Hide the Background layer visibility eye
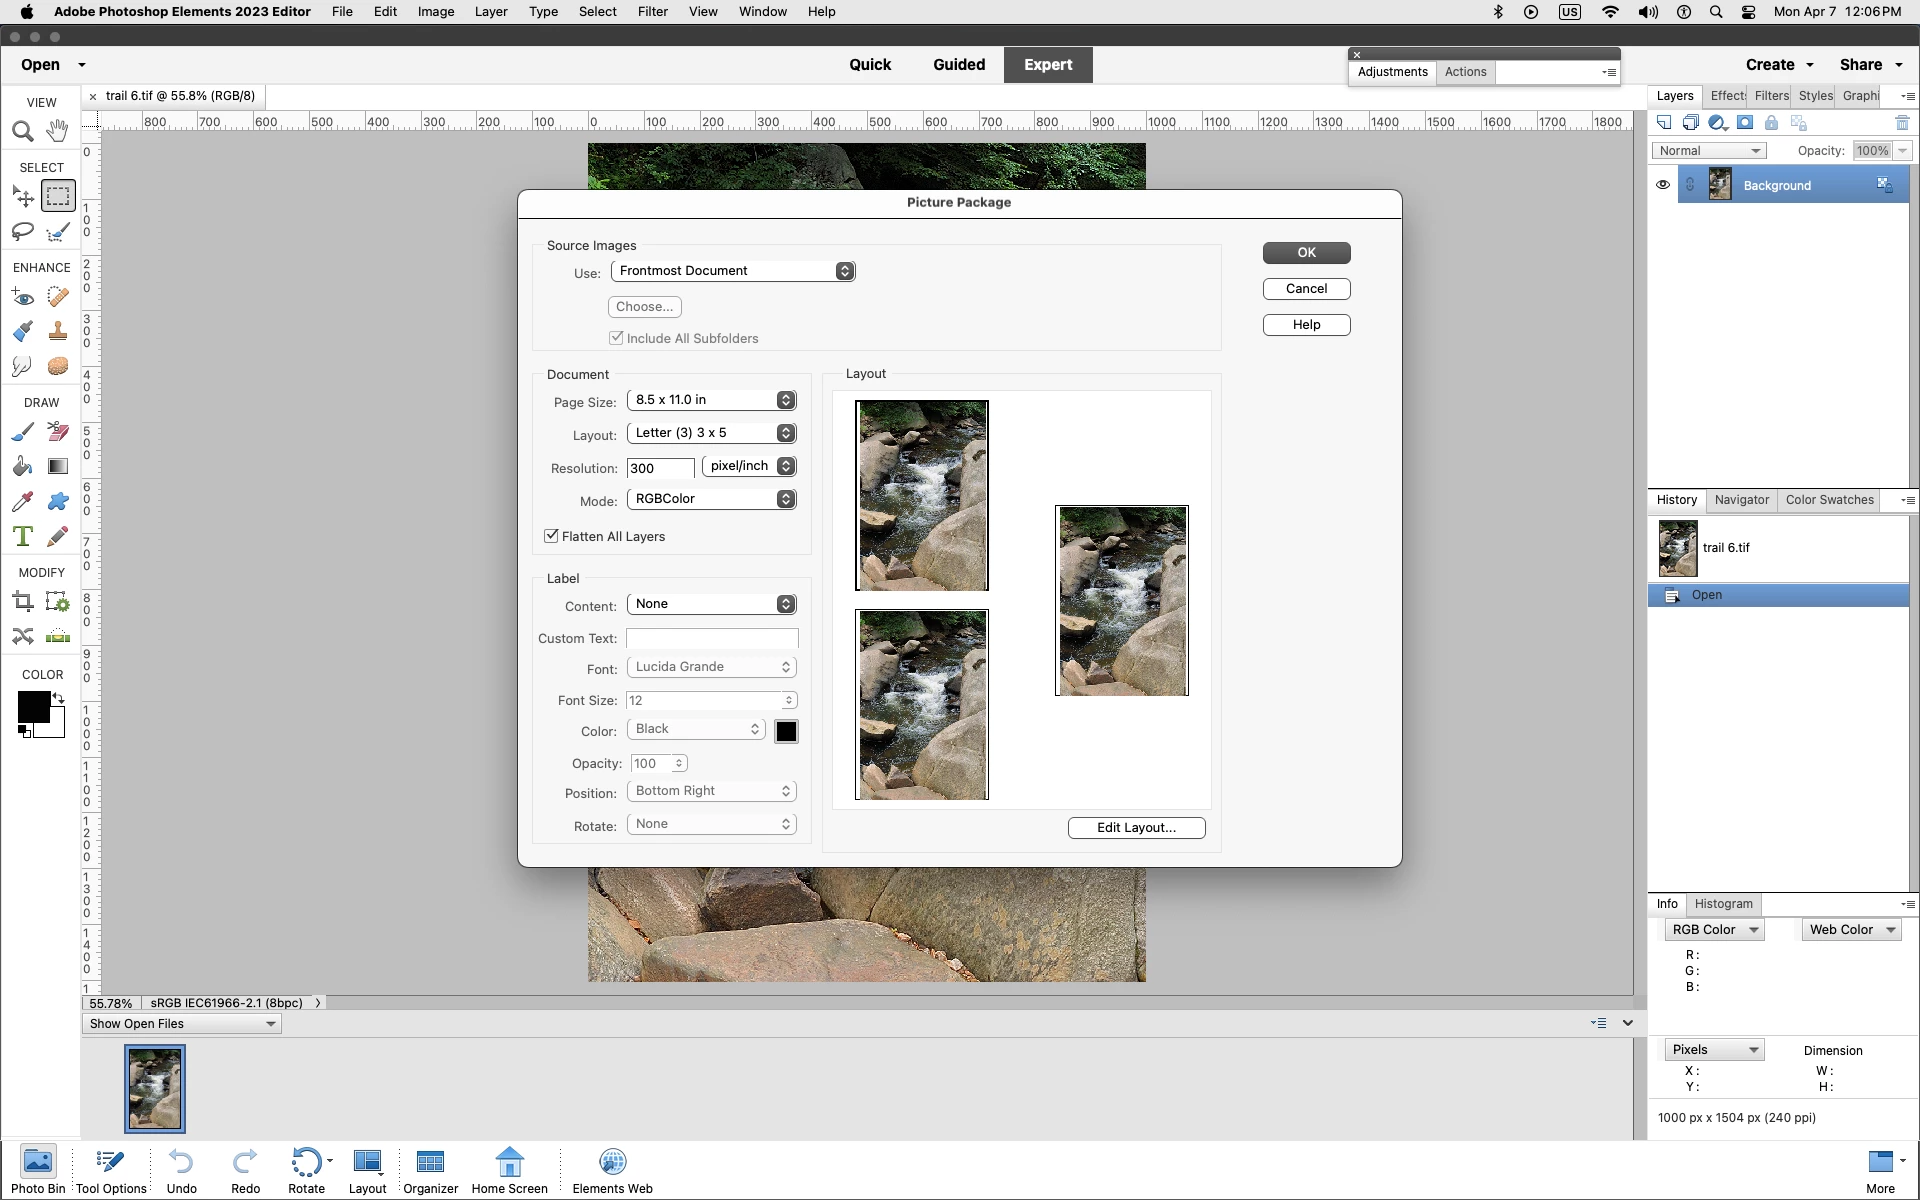Image resolution: width=1920 pixels, height=1200 pixels. pyautogui.click(x=1662, y=185)
